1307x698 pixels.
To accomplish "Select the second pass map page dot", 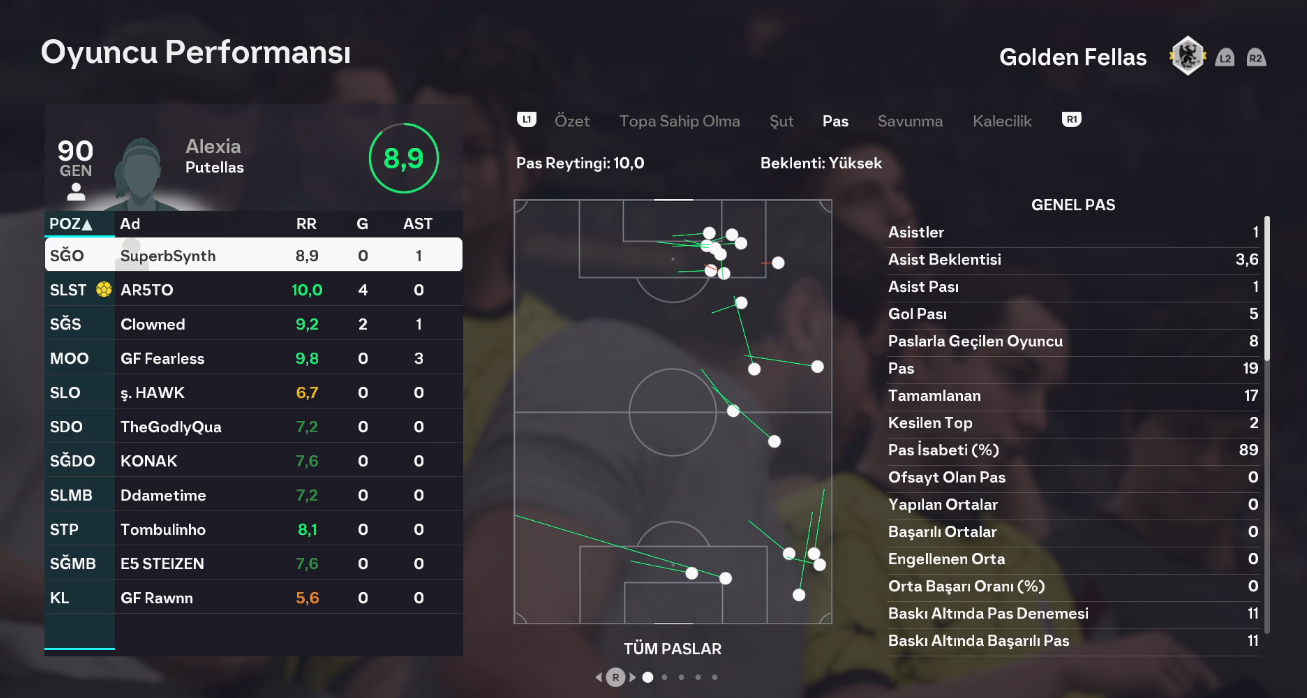I will (x=665, y=677).
